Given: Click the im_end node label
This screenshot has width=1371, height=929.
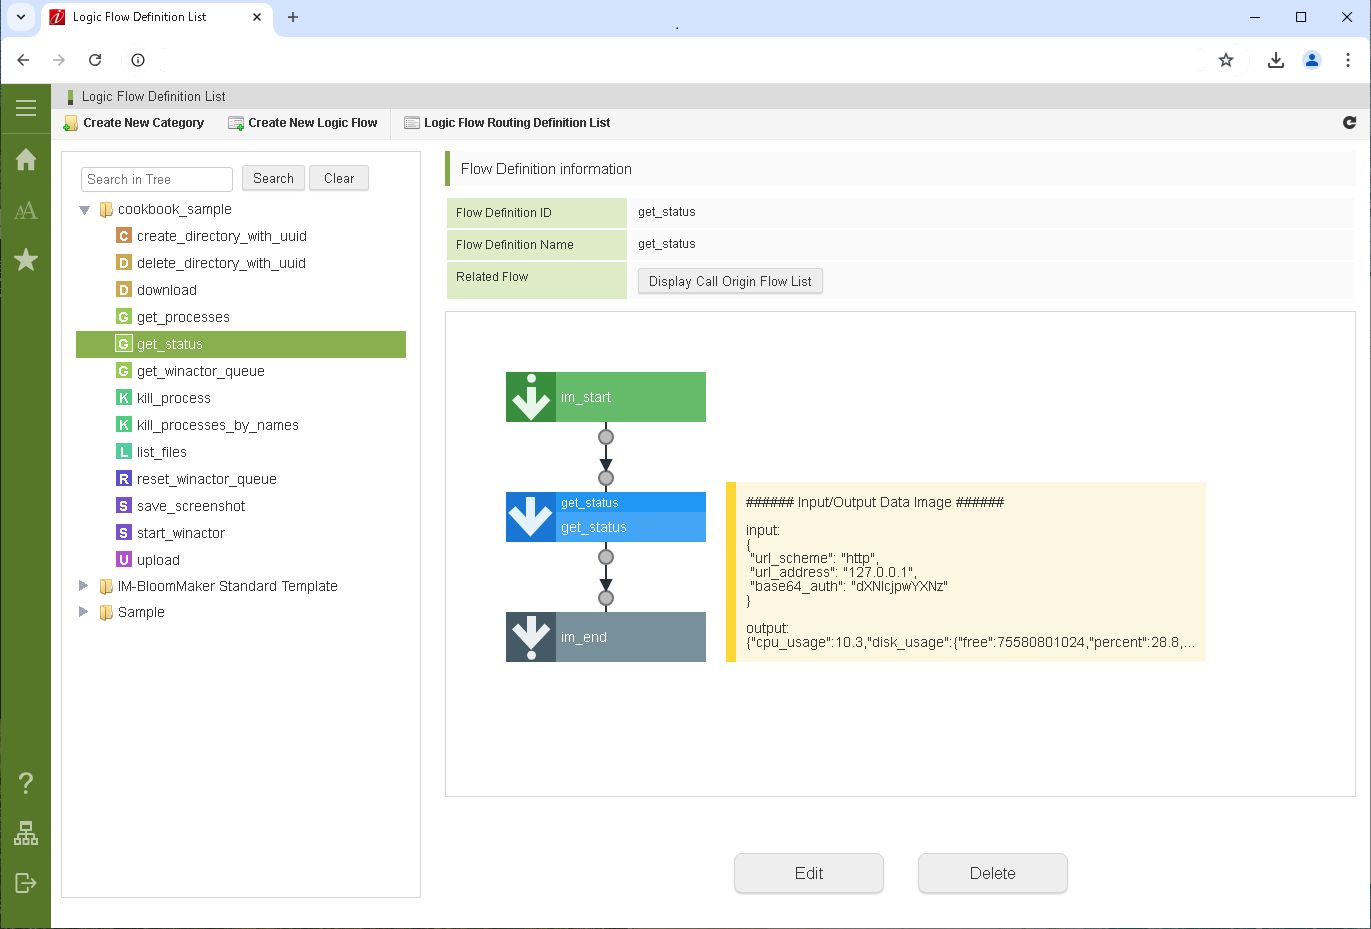Looking at the screenshot, I should click(x=584, y=637).
